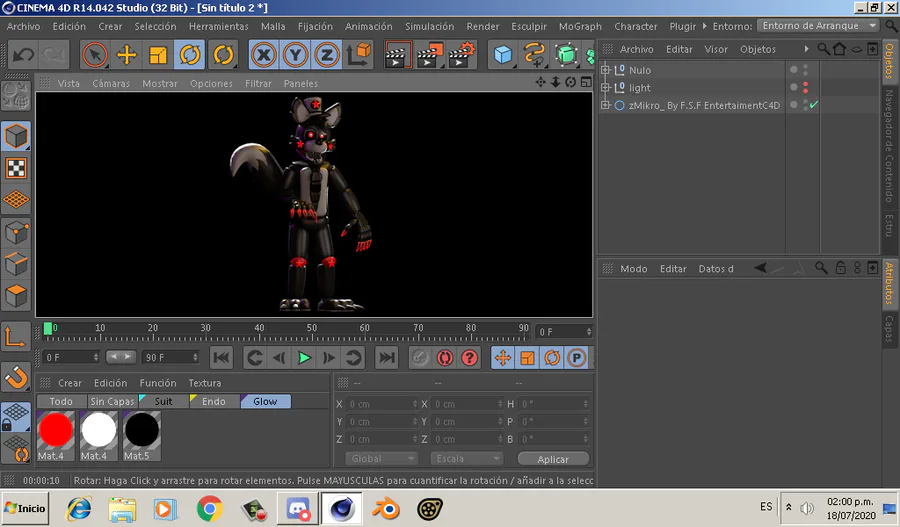
Task: Select the highlighted Rotate tool
Action: pyautogui.click(x=189, y=55)
